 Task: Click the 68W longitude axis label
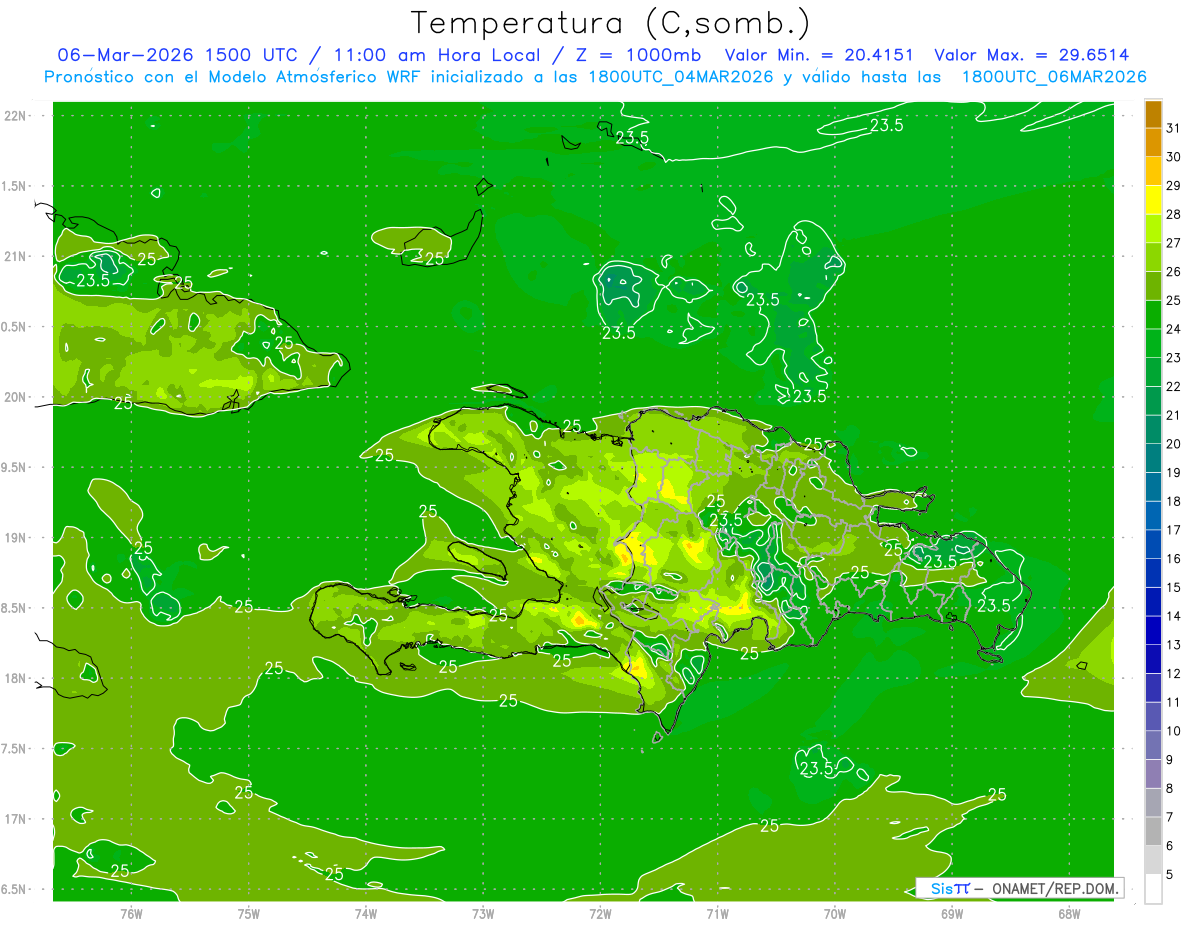point(1069,913)
